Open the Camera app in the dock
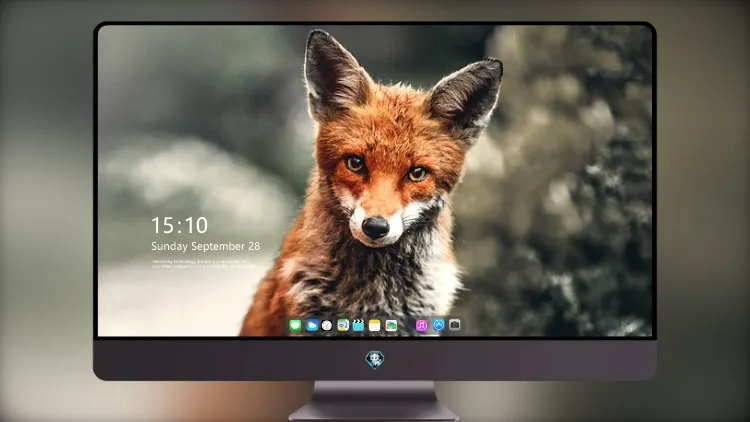 click(x=455, y=325)
